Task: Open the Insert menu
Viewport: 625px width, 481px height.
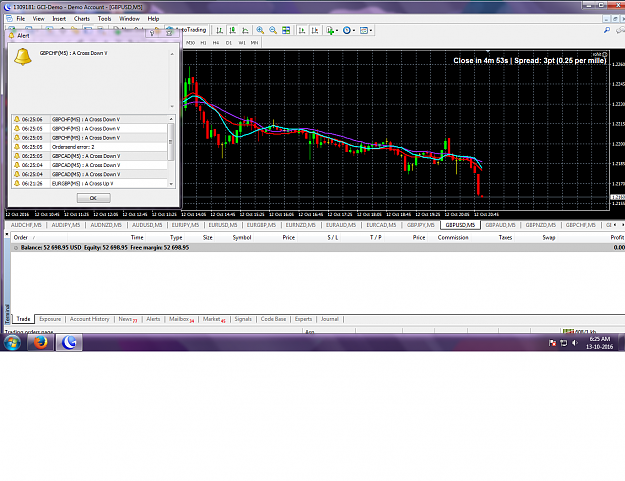Action: [x=59, y=19]
